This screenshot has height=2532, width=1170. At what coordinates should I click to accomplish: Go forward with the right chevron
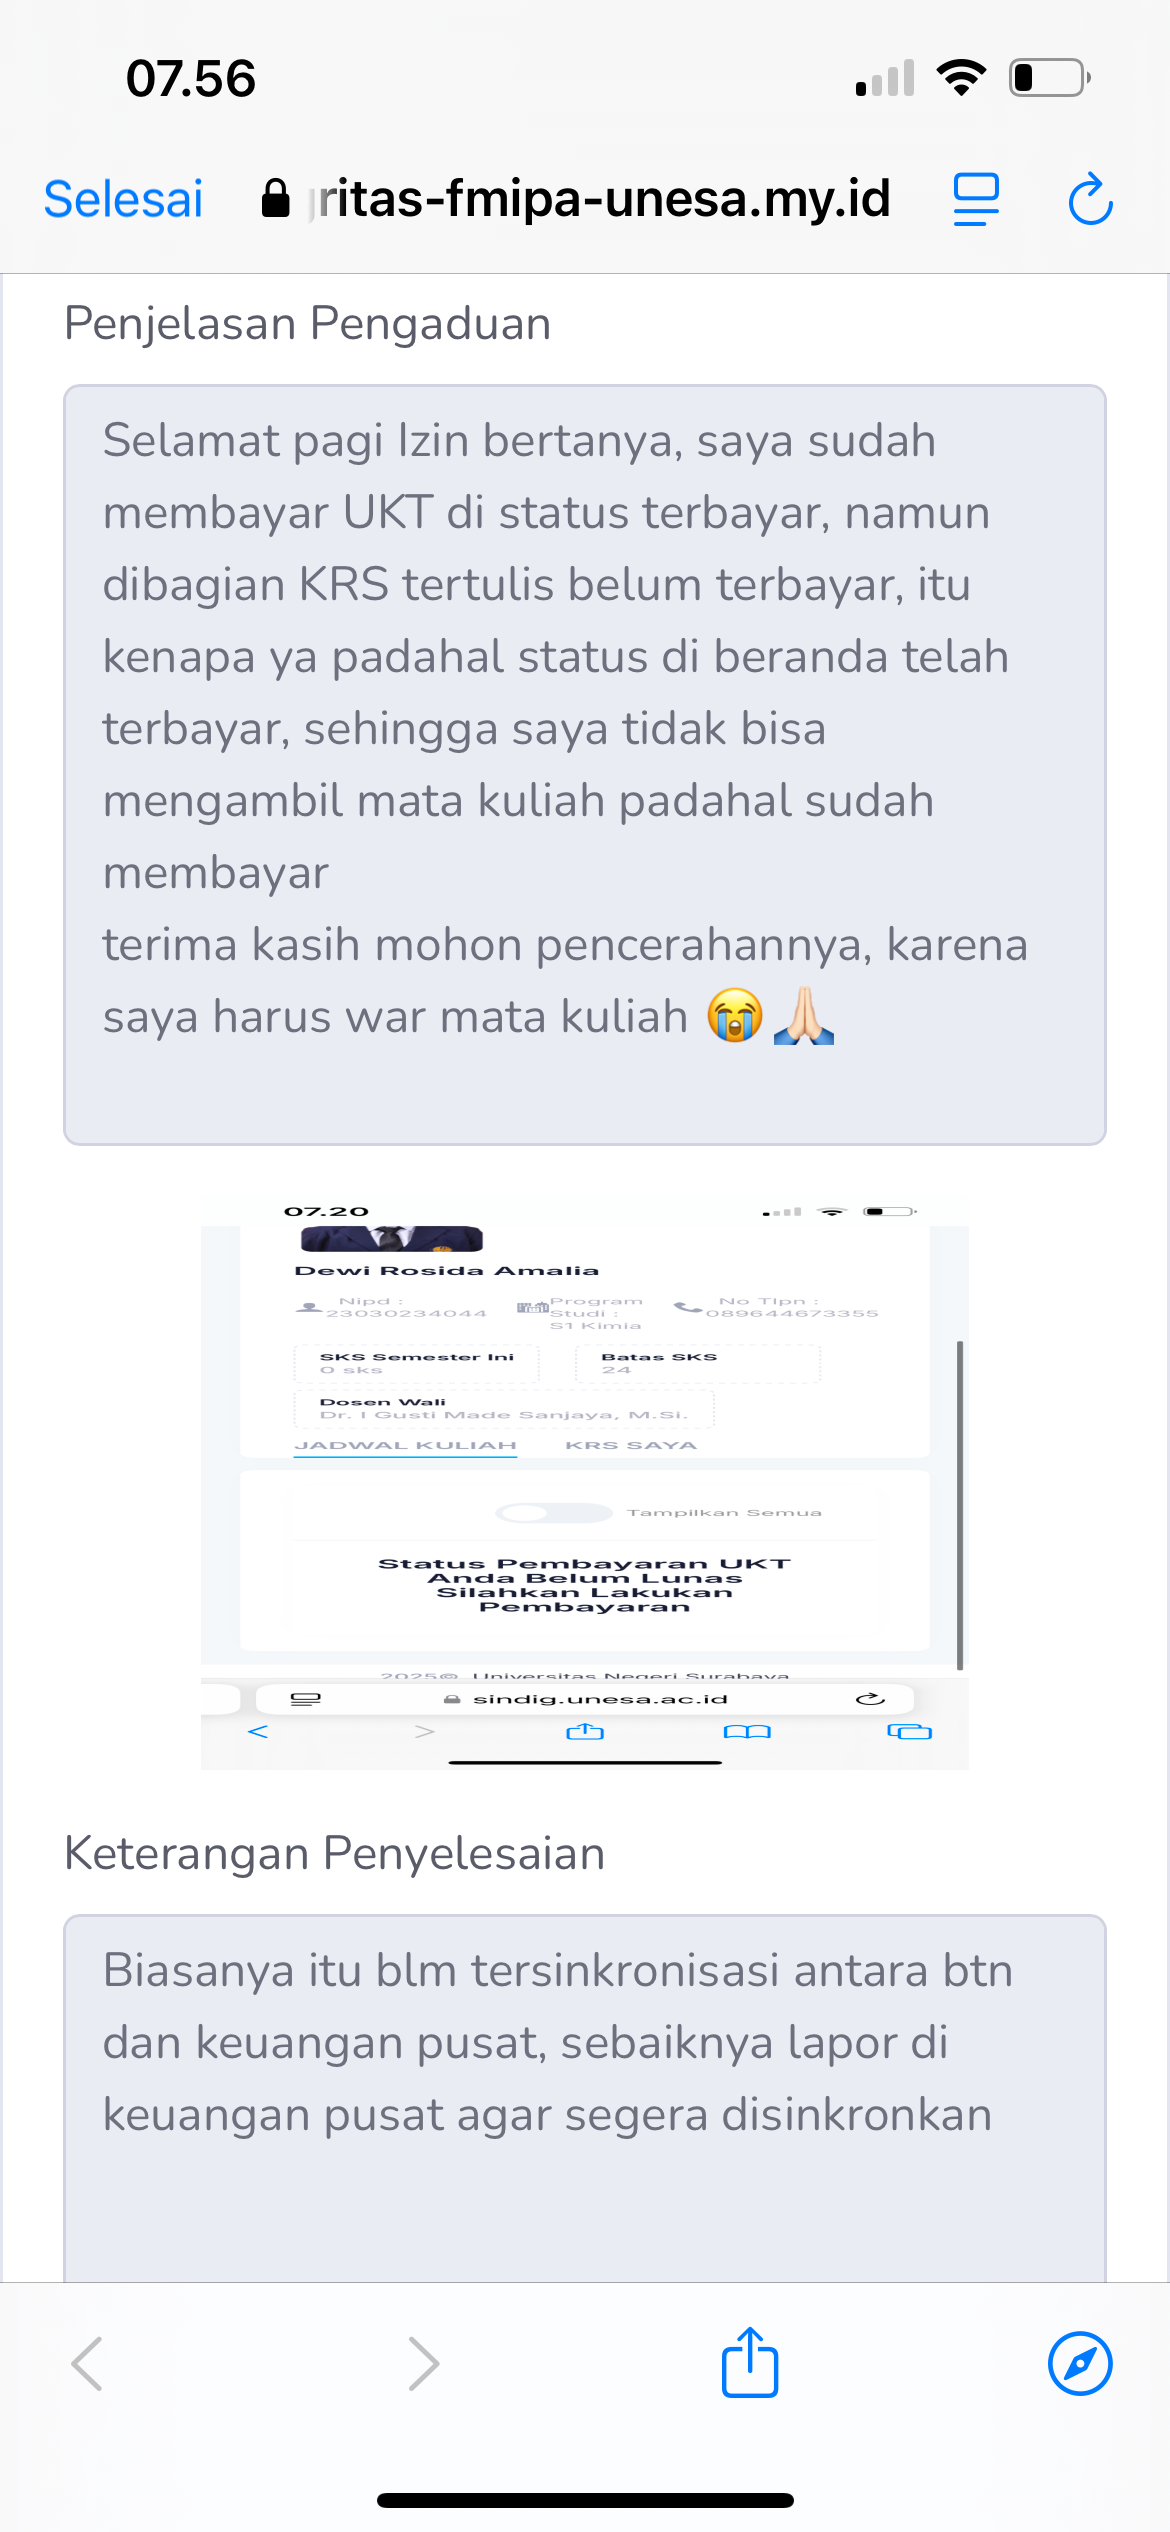coord(424,2364)
